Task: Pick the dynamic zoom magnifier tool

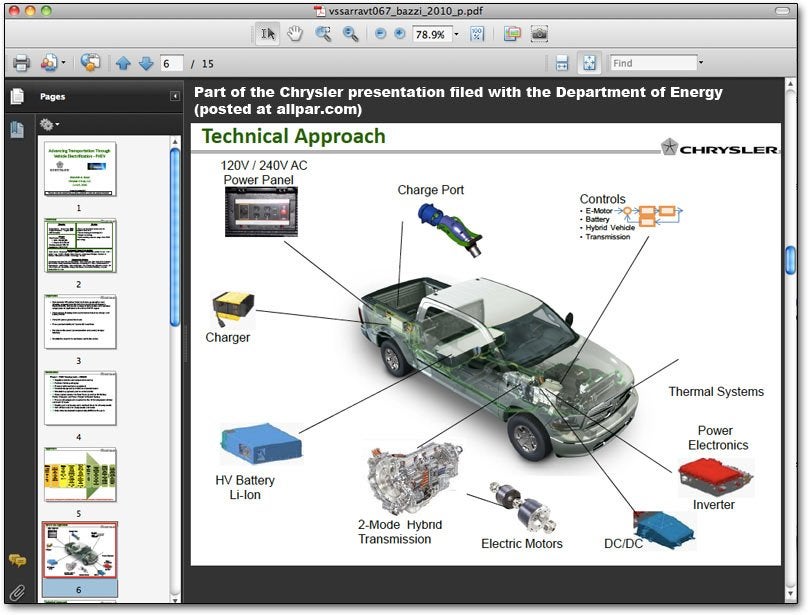Action: (350, 35)
